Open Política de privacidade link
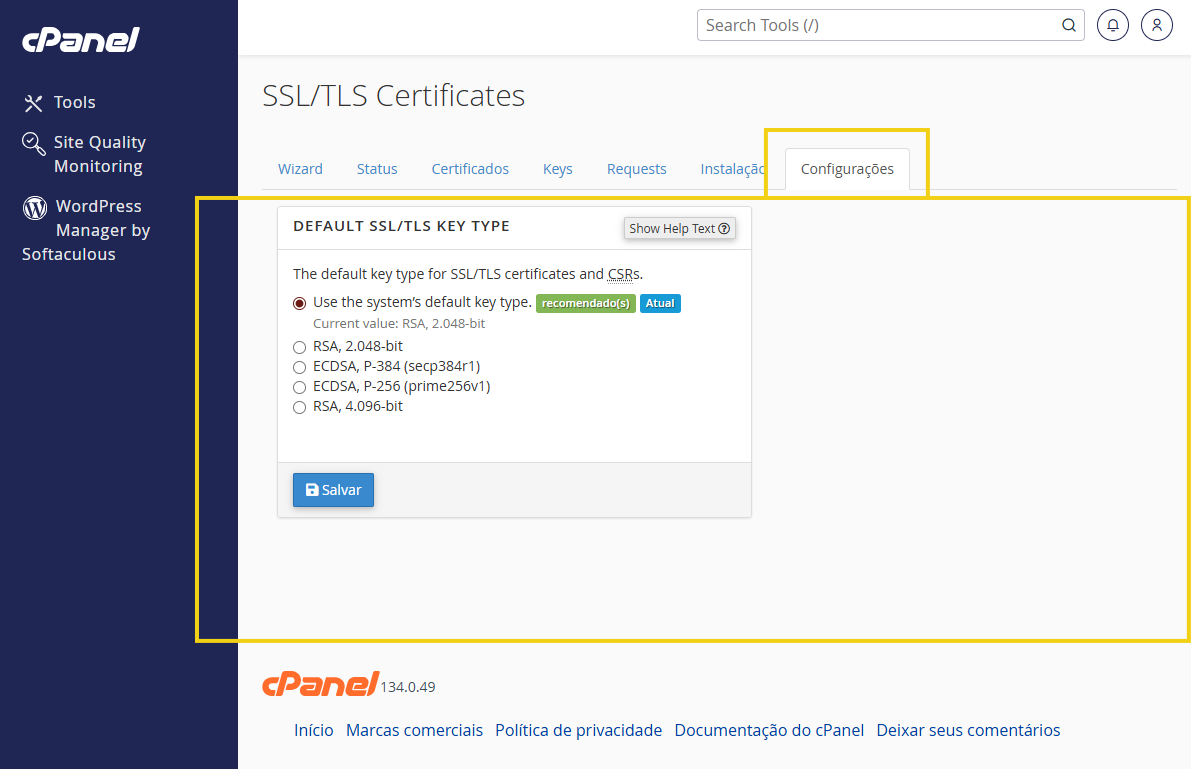The height and width of the screenshot is (769, 1191). [x=579, y=730]
